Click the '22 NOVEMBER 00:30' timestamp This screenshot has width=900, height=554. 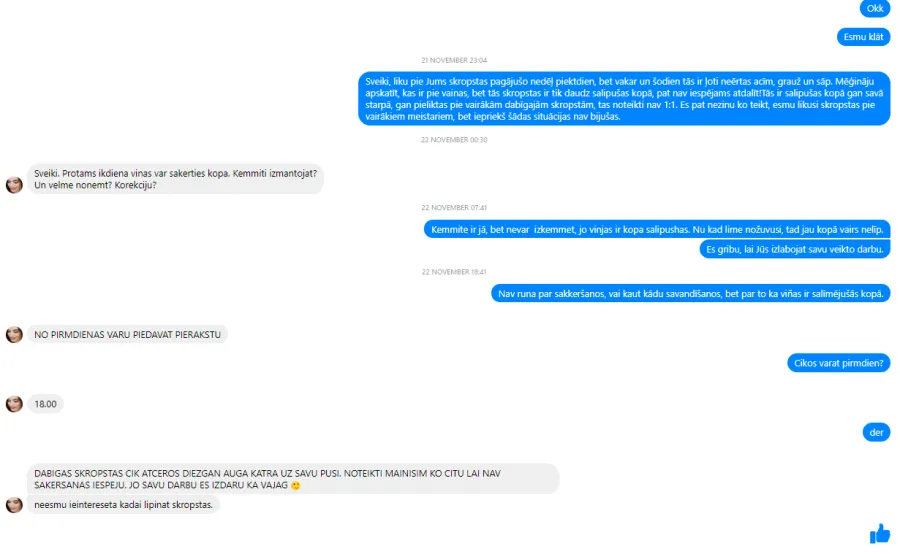(x=454, y=140)
